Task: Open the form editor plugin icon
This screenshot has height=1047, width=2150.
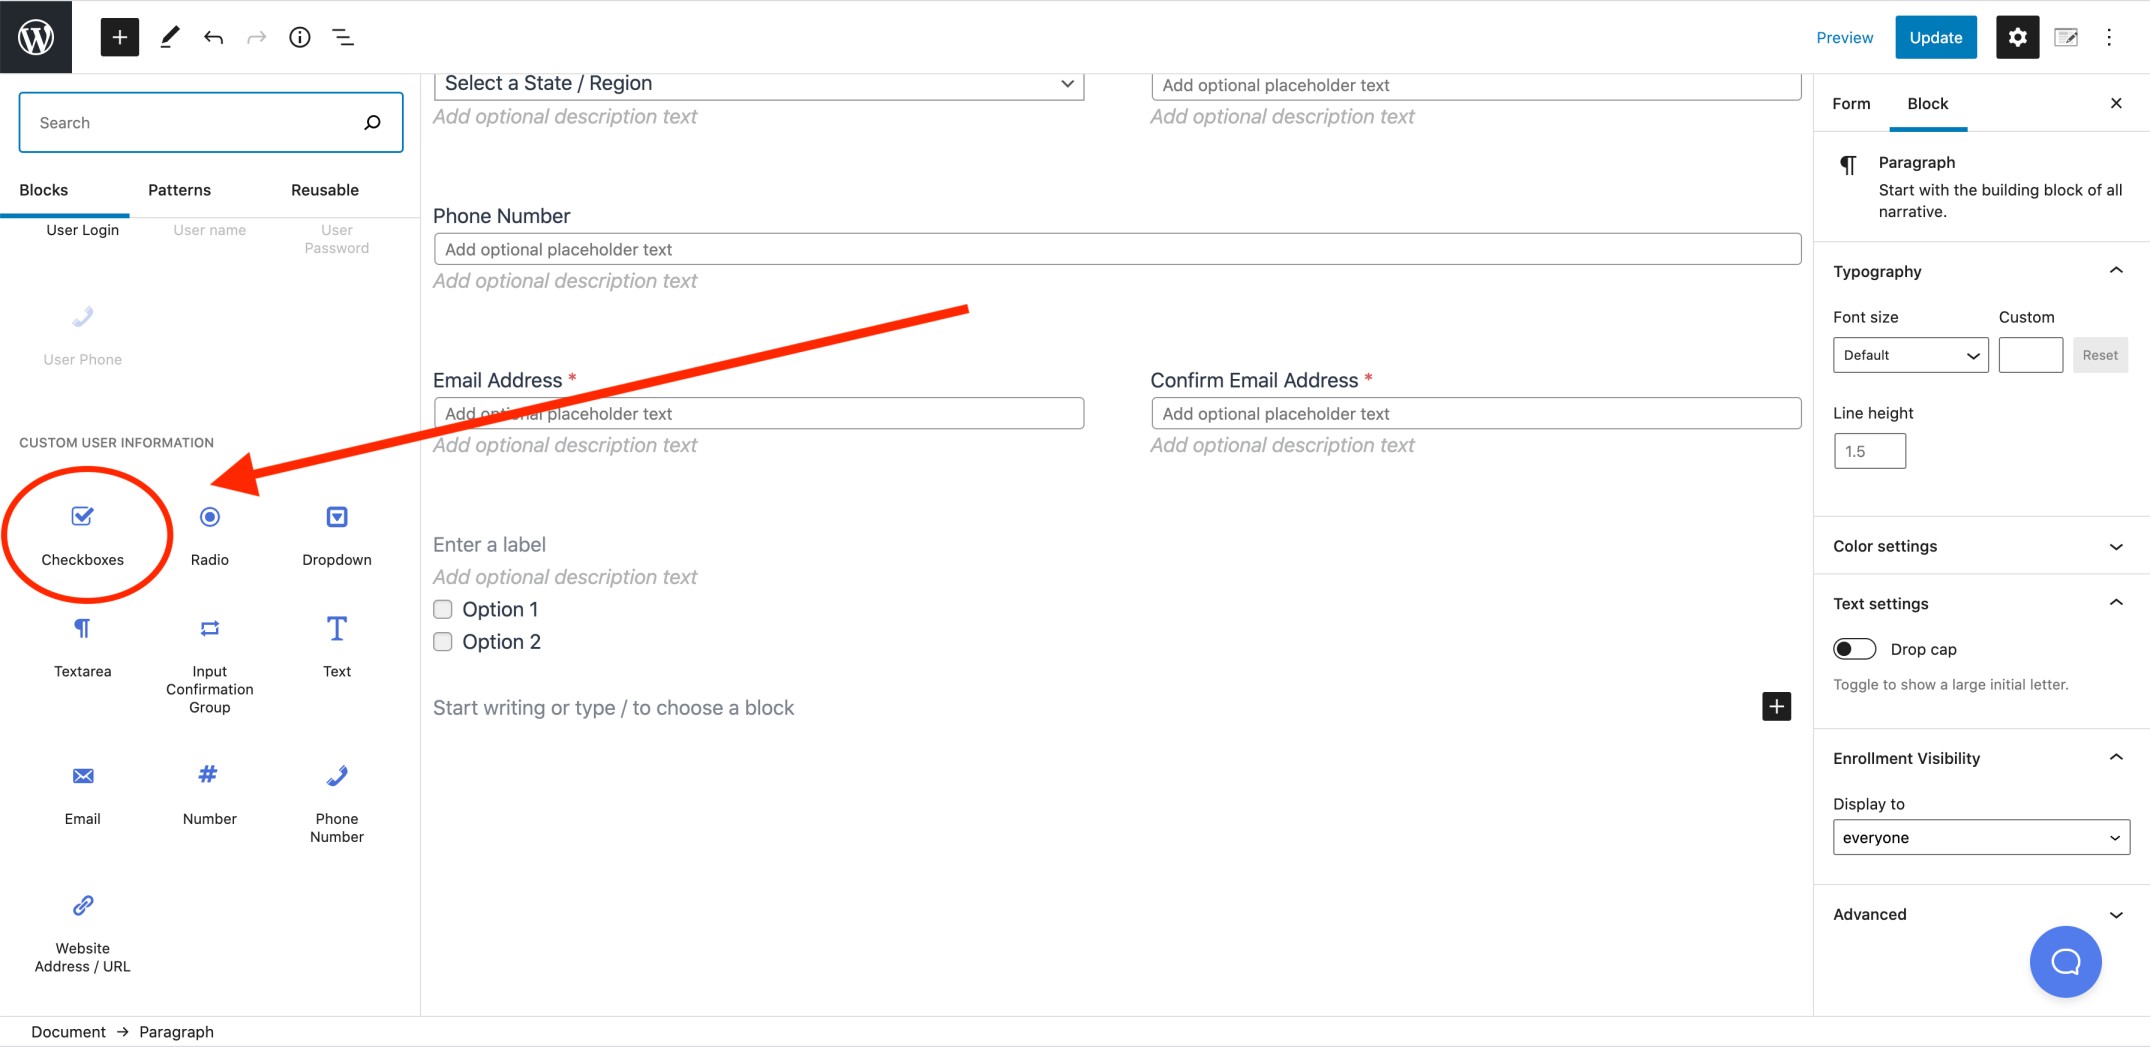Action: tap(2066, 37)
